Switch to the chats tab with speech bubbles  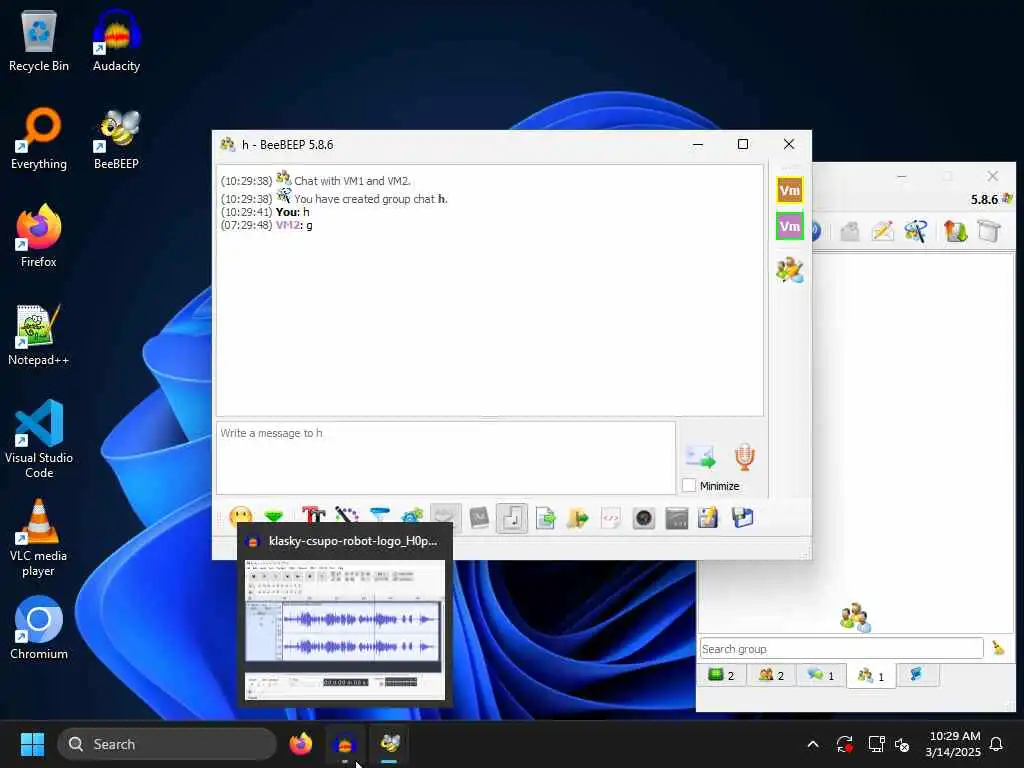click(x=821, y=675)
